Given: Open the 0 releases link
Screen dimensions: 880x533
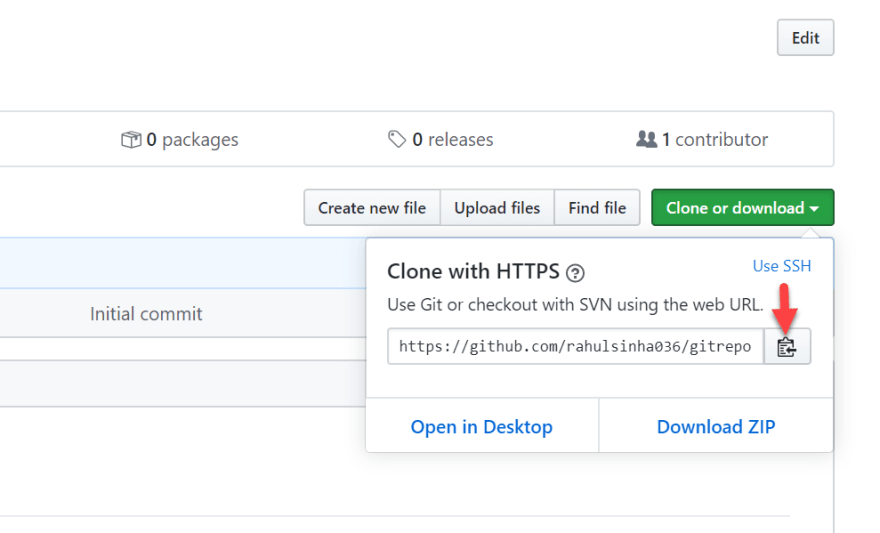Looking at the screenshot, I should (441, 139).
